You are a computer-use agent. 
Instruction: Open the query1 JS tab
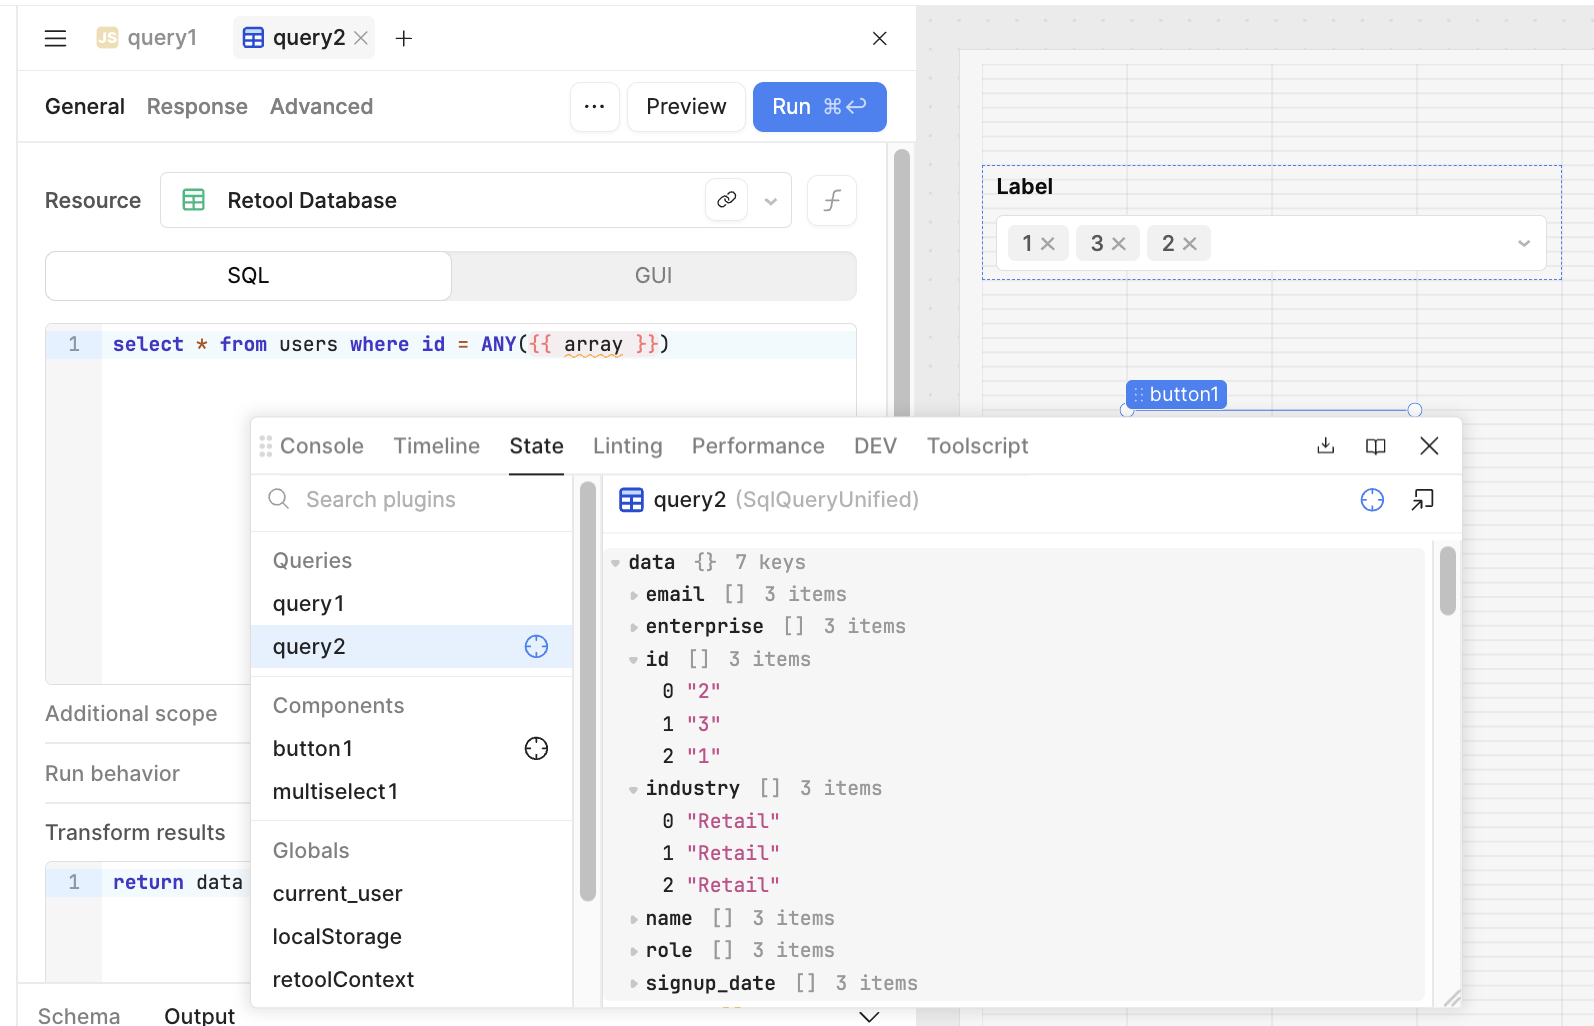pos(147,38)
